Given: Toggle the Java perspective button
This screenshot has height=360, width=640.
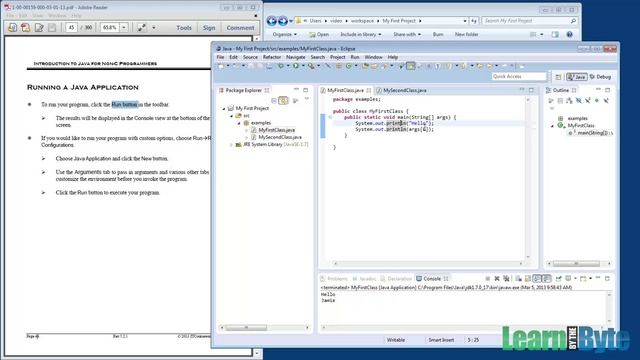Looking at the screenshot, I should pyautogui.click(x=576, y=77).
